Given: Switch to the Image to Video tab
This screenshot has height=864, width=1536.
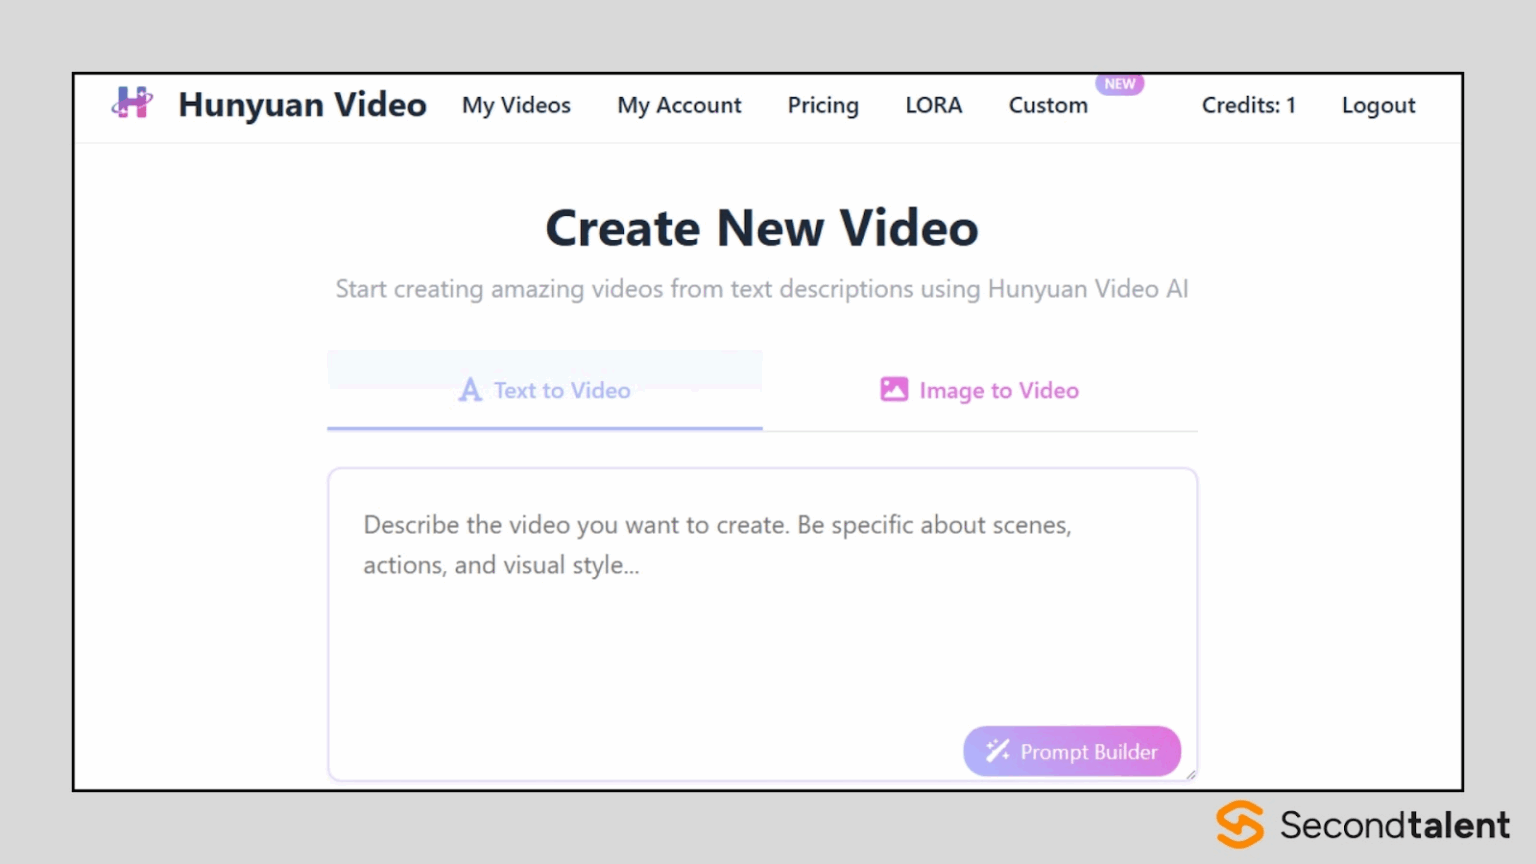Looking at the screenshot, I should tap(980, 390).
